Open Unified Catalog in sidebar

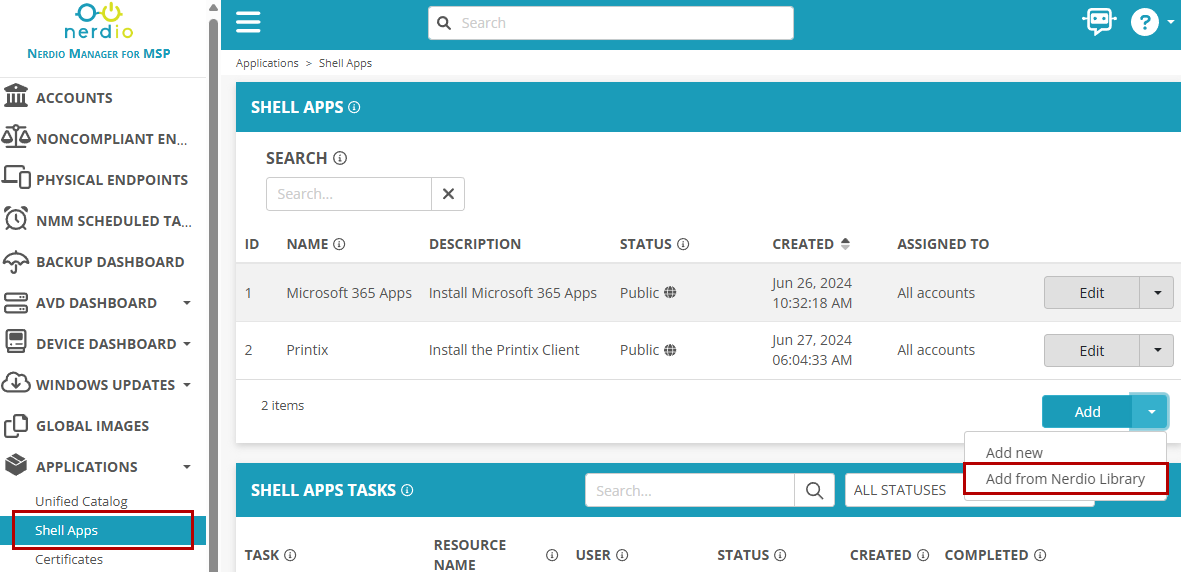coord(81,501)
